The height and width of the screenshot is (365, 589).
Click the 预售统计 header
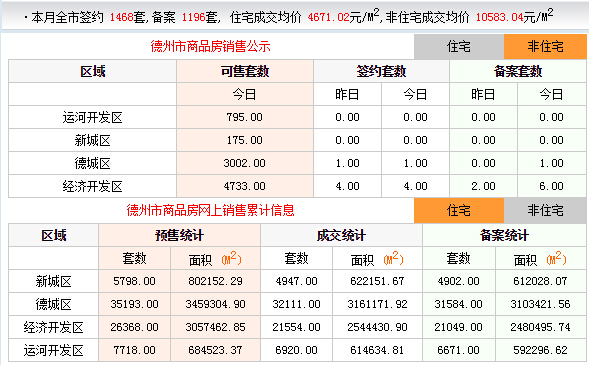click(x=180, y=235)
